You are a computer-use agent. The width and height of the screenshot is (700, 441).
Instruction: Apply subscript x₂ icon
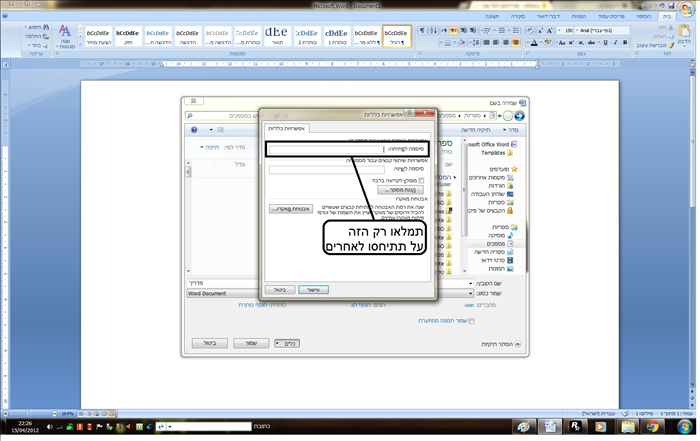point(581,42)
